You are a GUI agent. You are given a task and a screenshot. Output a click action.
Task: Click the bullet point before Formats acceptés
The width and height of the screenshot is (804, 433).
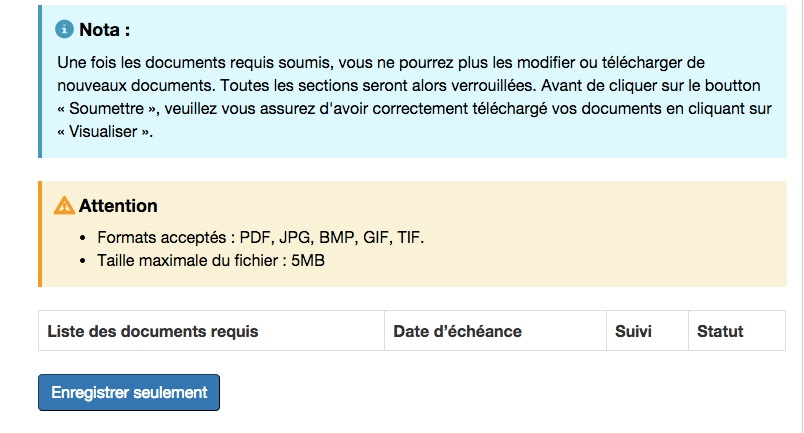point(83,238)
